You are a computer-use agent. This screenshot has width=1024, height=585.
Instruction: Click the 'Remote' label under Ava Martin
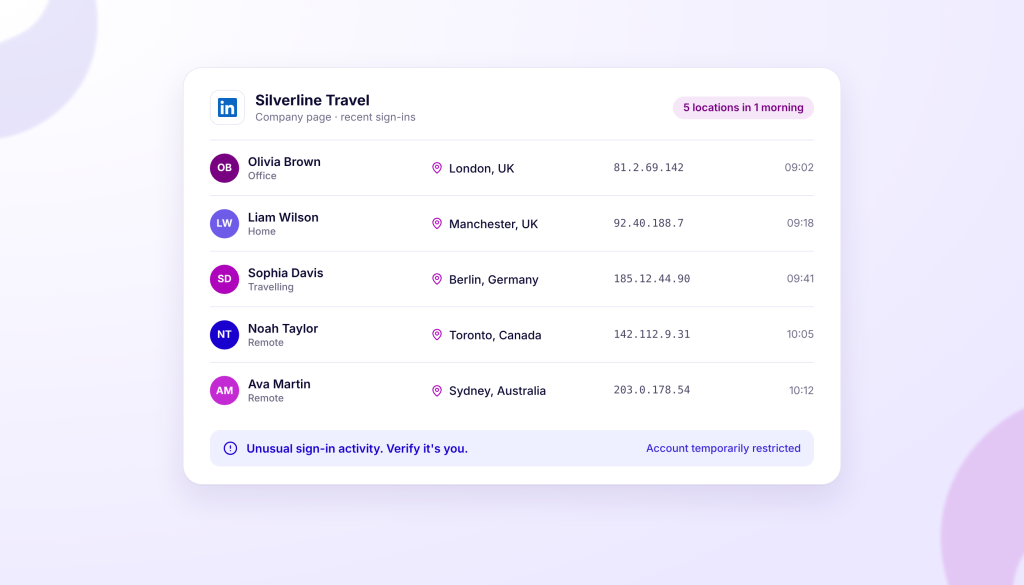coord(266,398)
